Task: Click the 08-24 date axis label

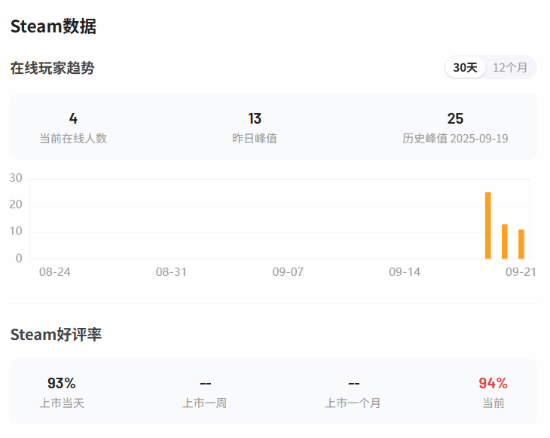Action: (x=55, y=272)
